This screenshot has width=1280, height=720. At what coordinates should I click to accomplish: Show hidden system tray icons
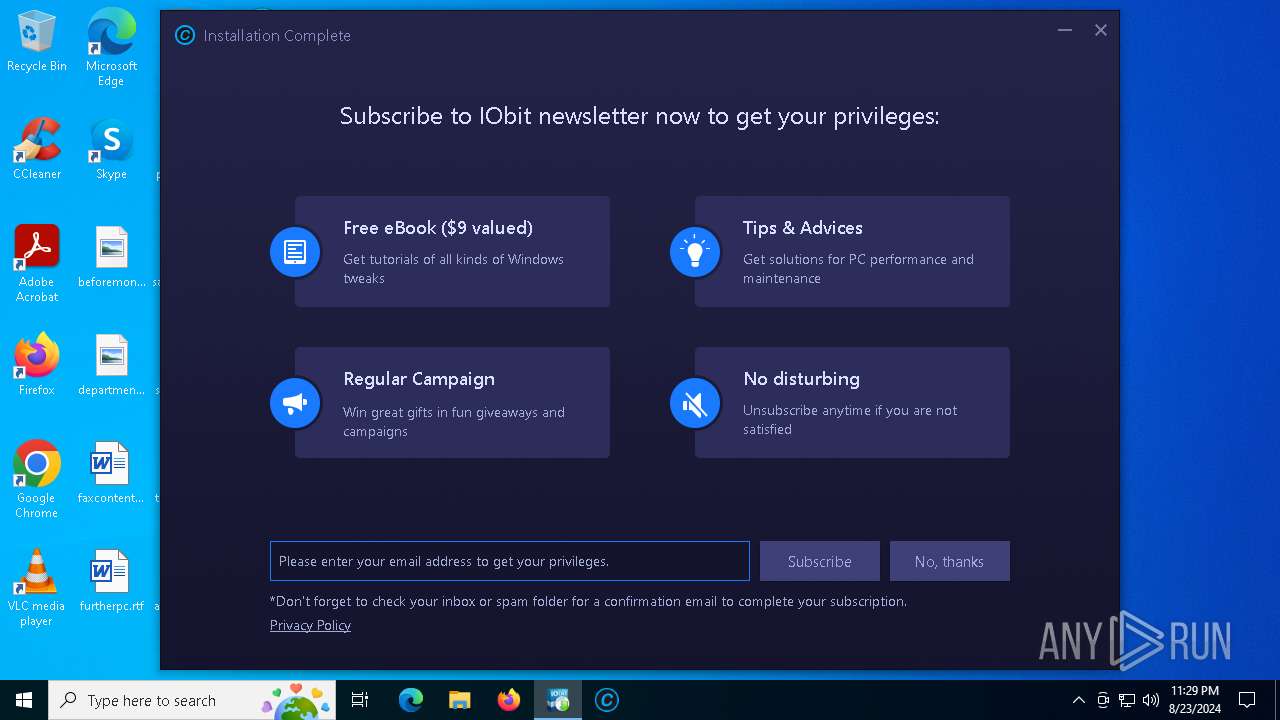coord(1078,700)
